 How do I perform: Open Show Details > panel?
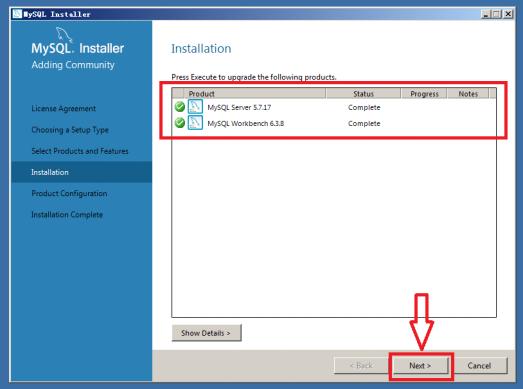coord(206,333)
